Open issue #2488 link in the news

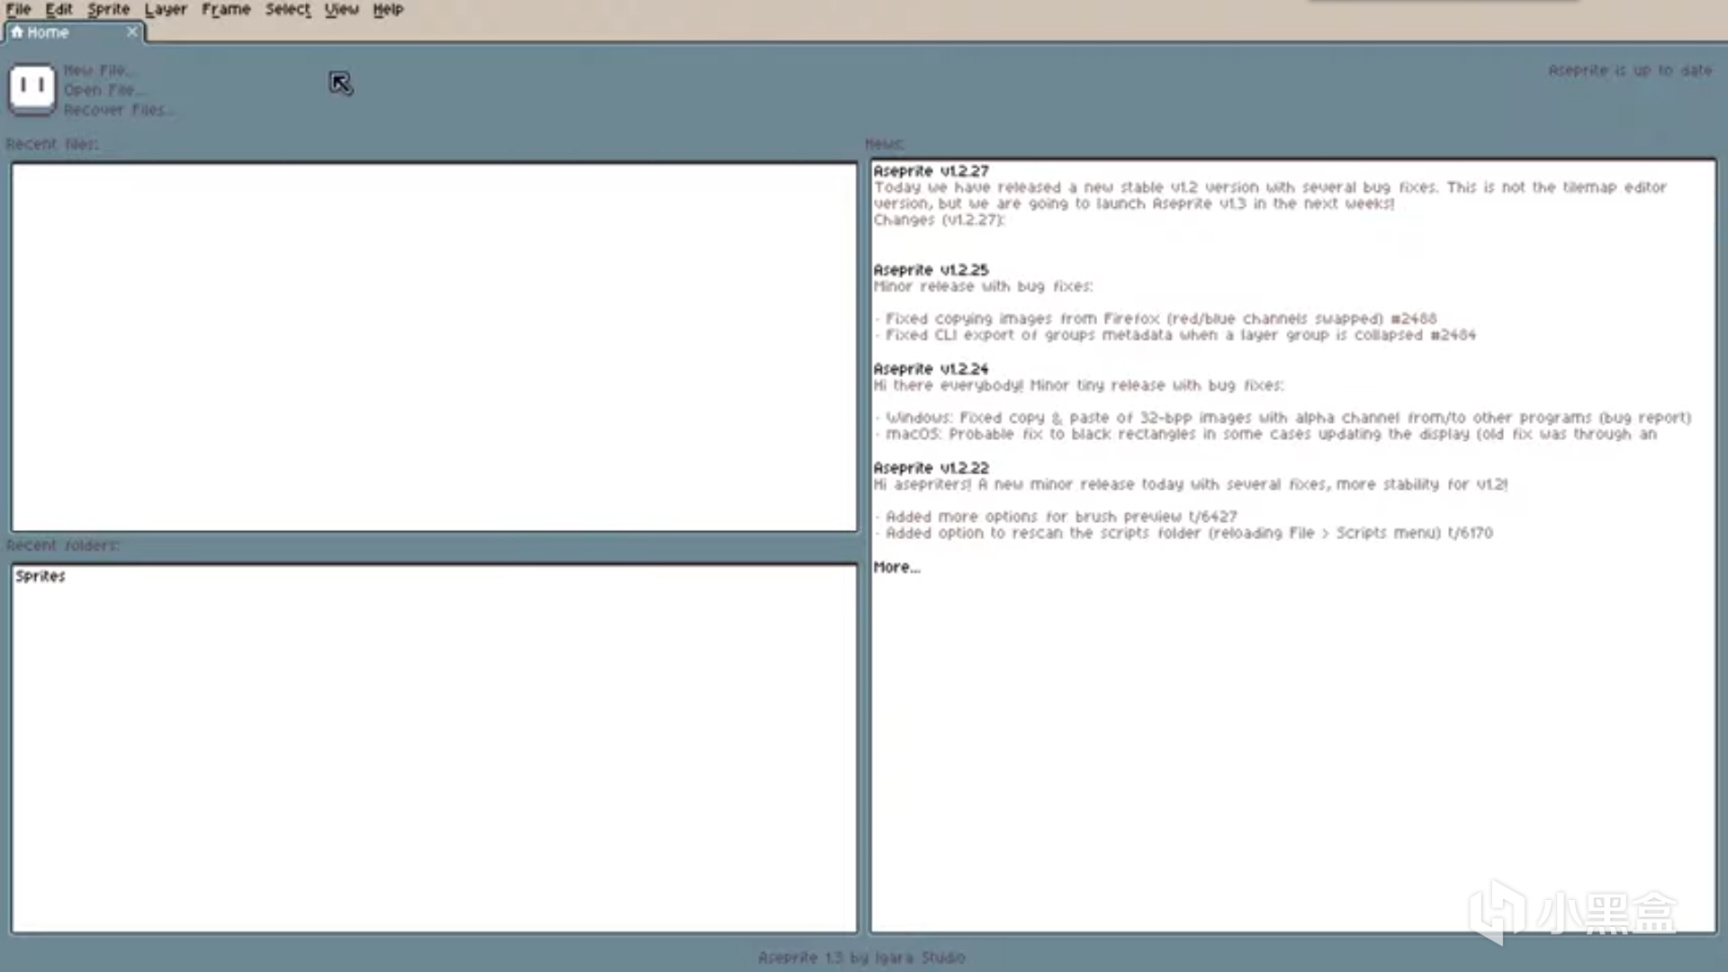(x=1414, y=319)
